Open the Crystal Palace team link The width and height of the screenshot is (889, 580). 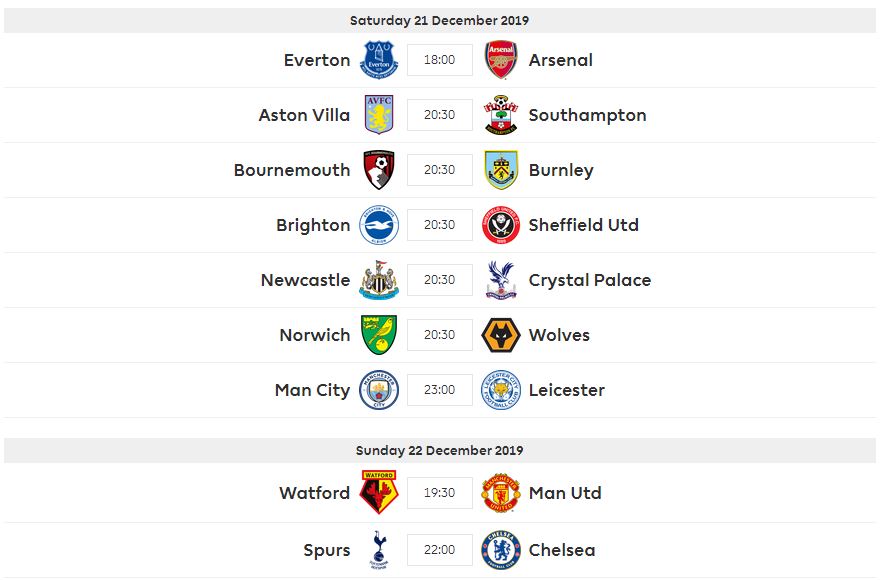[590, 280]
